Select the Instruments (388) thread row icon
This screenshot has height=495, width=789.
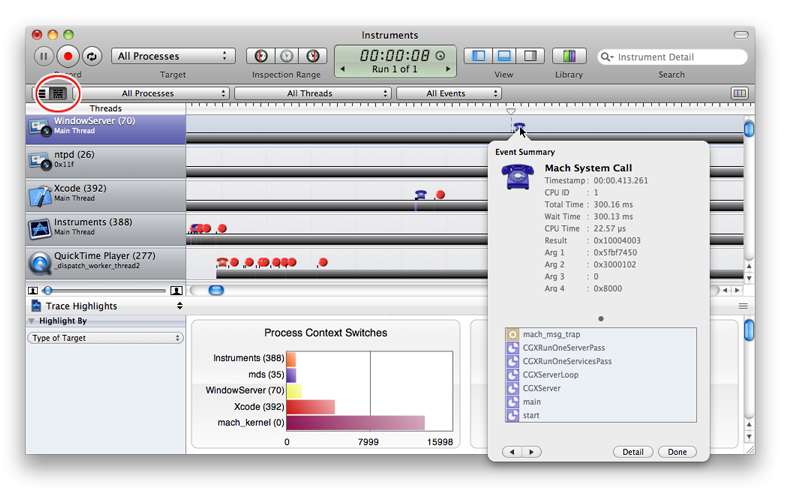[x=40, y=227]
